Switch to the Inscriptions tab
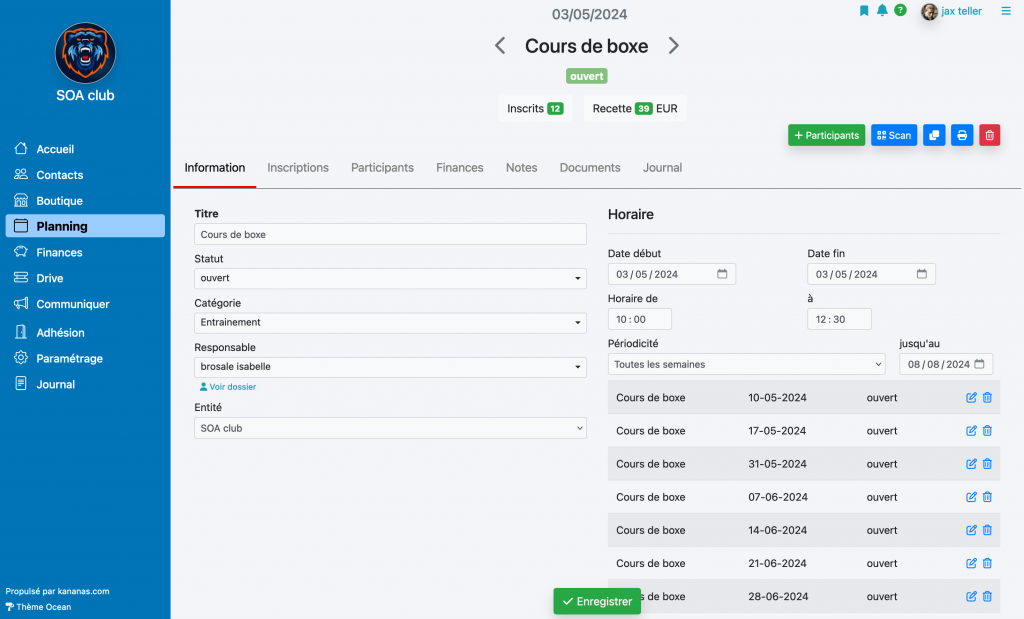Viewport: 1024px width, 619px height. 298,168
